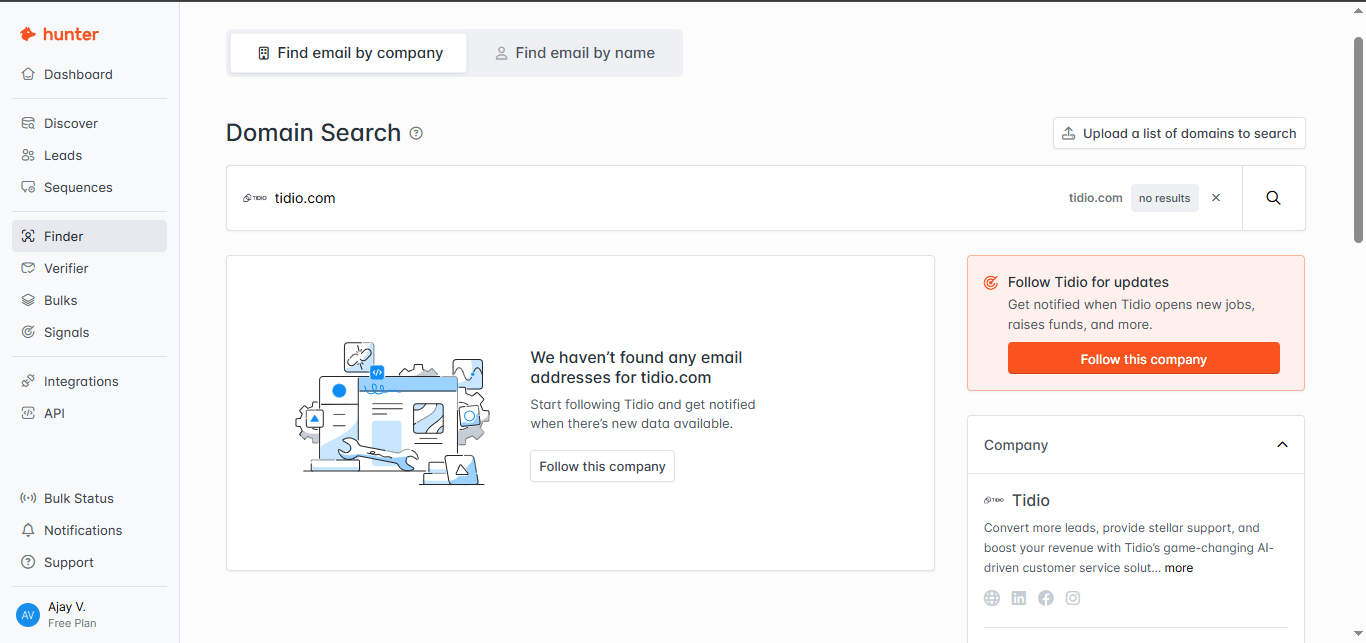Screen dimensions: 1366x643
Task: Click the Domain Search help icon
Action: (416, 133)
